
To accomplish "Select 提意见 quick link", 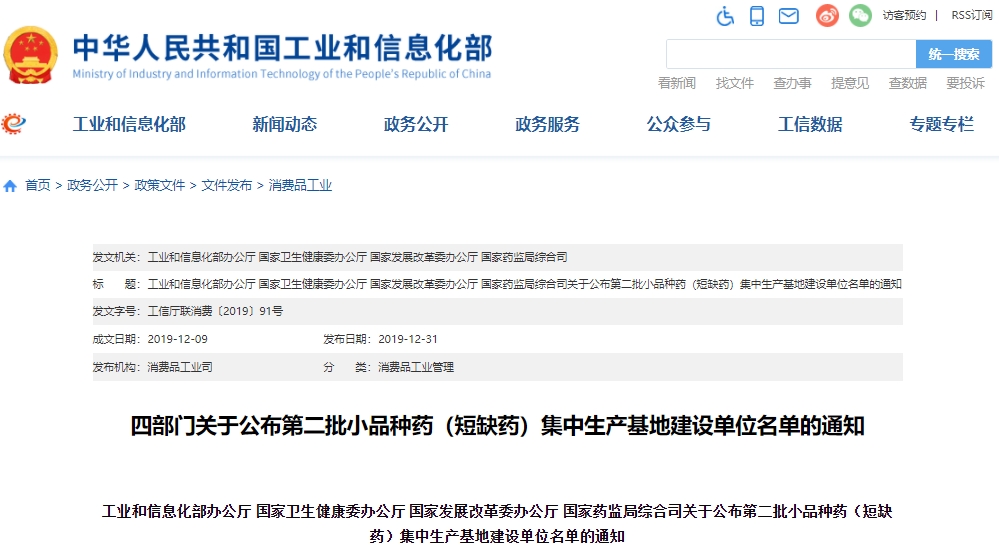I will 850,83.
